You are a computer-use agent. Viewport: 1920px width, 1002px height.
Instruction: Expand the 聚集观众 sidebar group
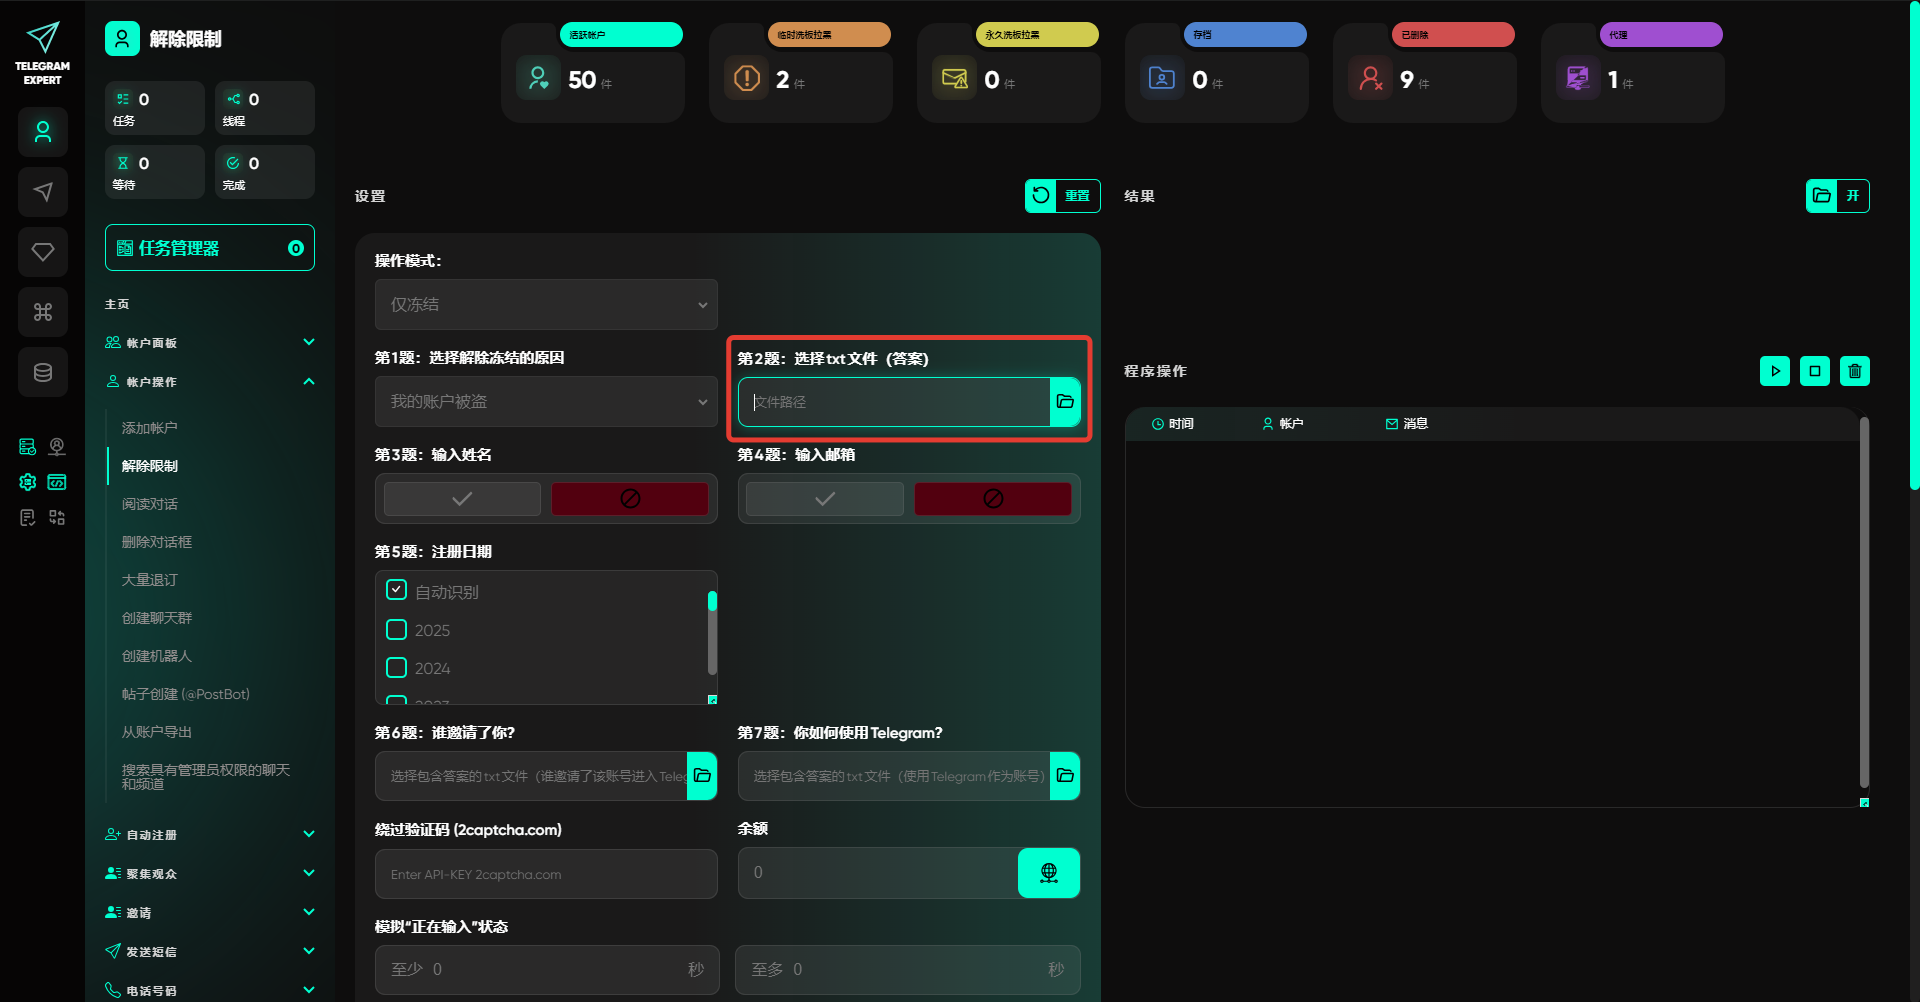210,874
